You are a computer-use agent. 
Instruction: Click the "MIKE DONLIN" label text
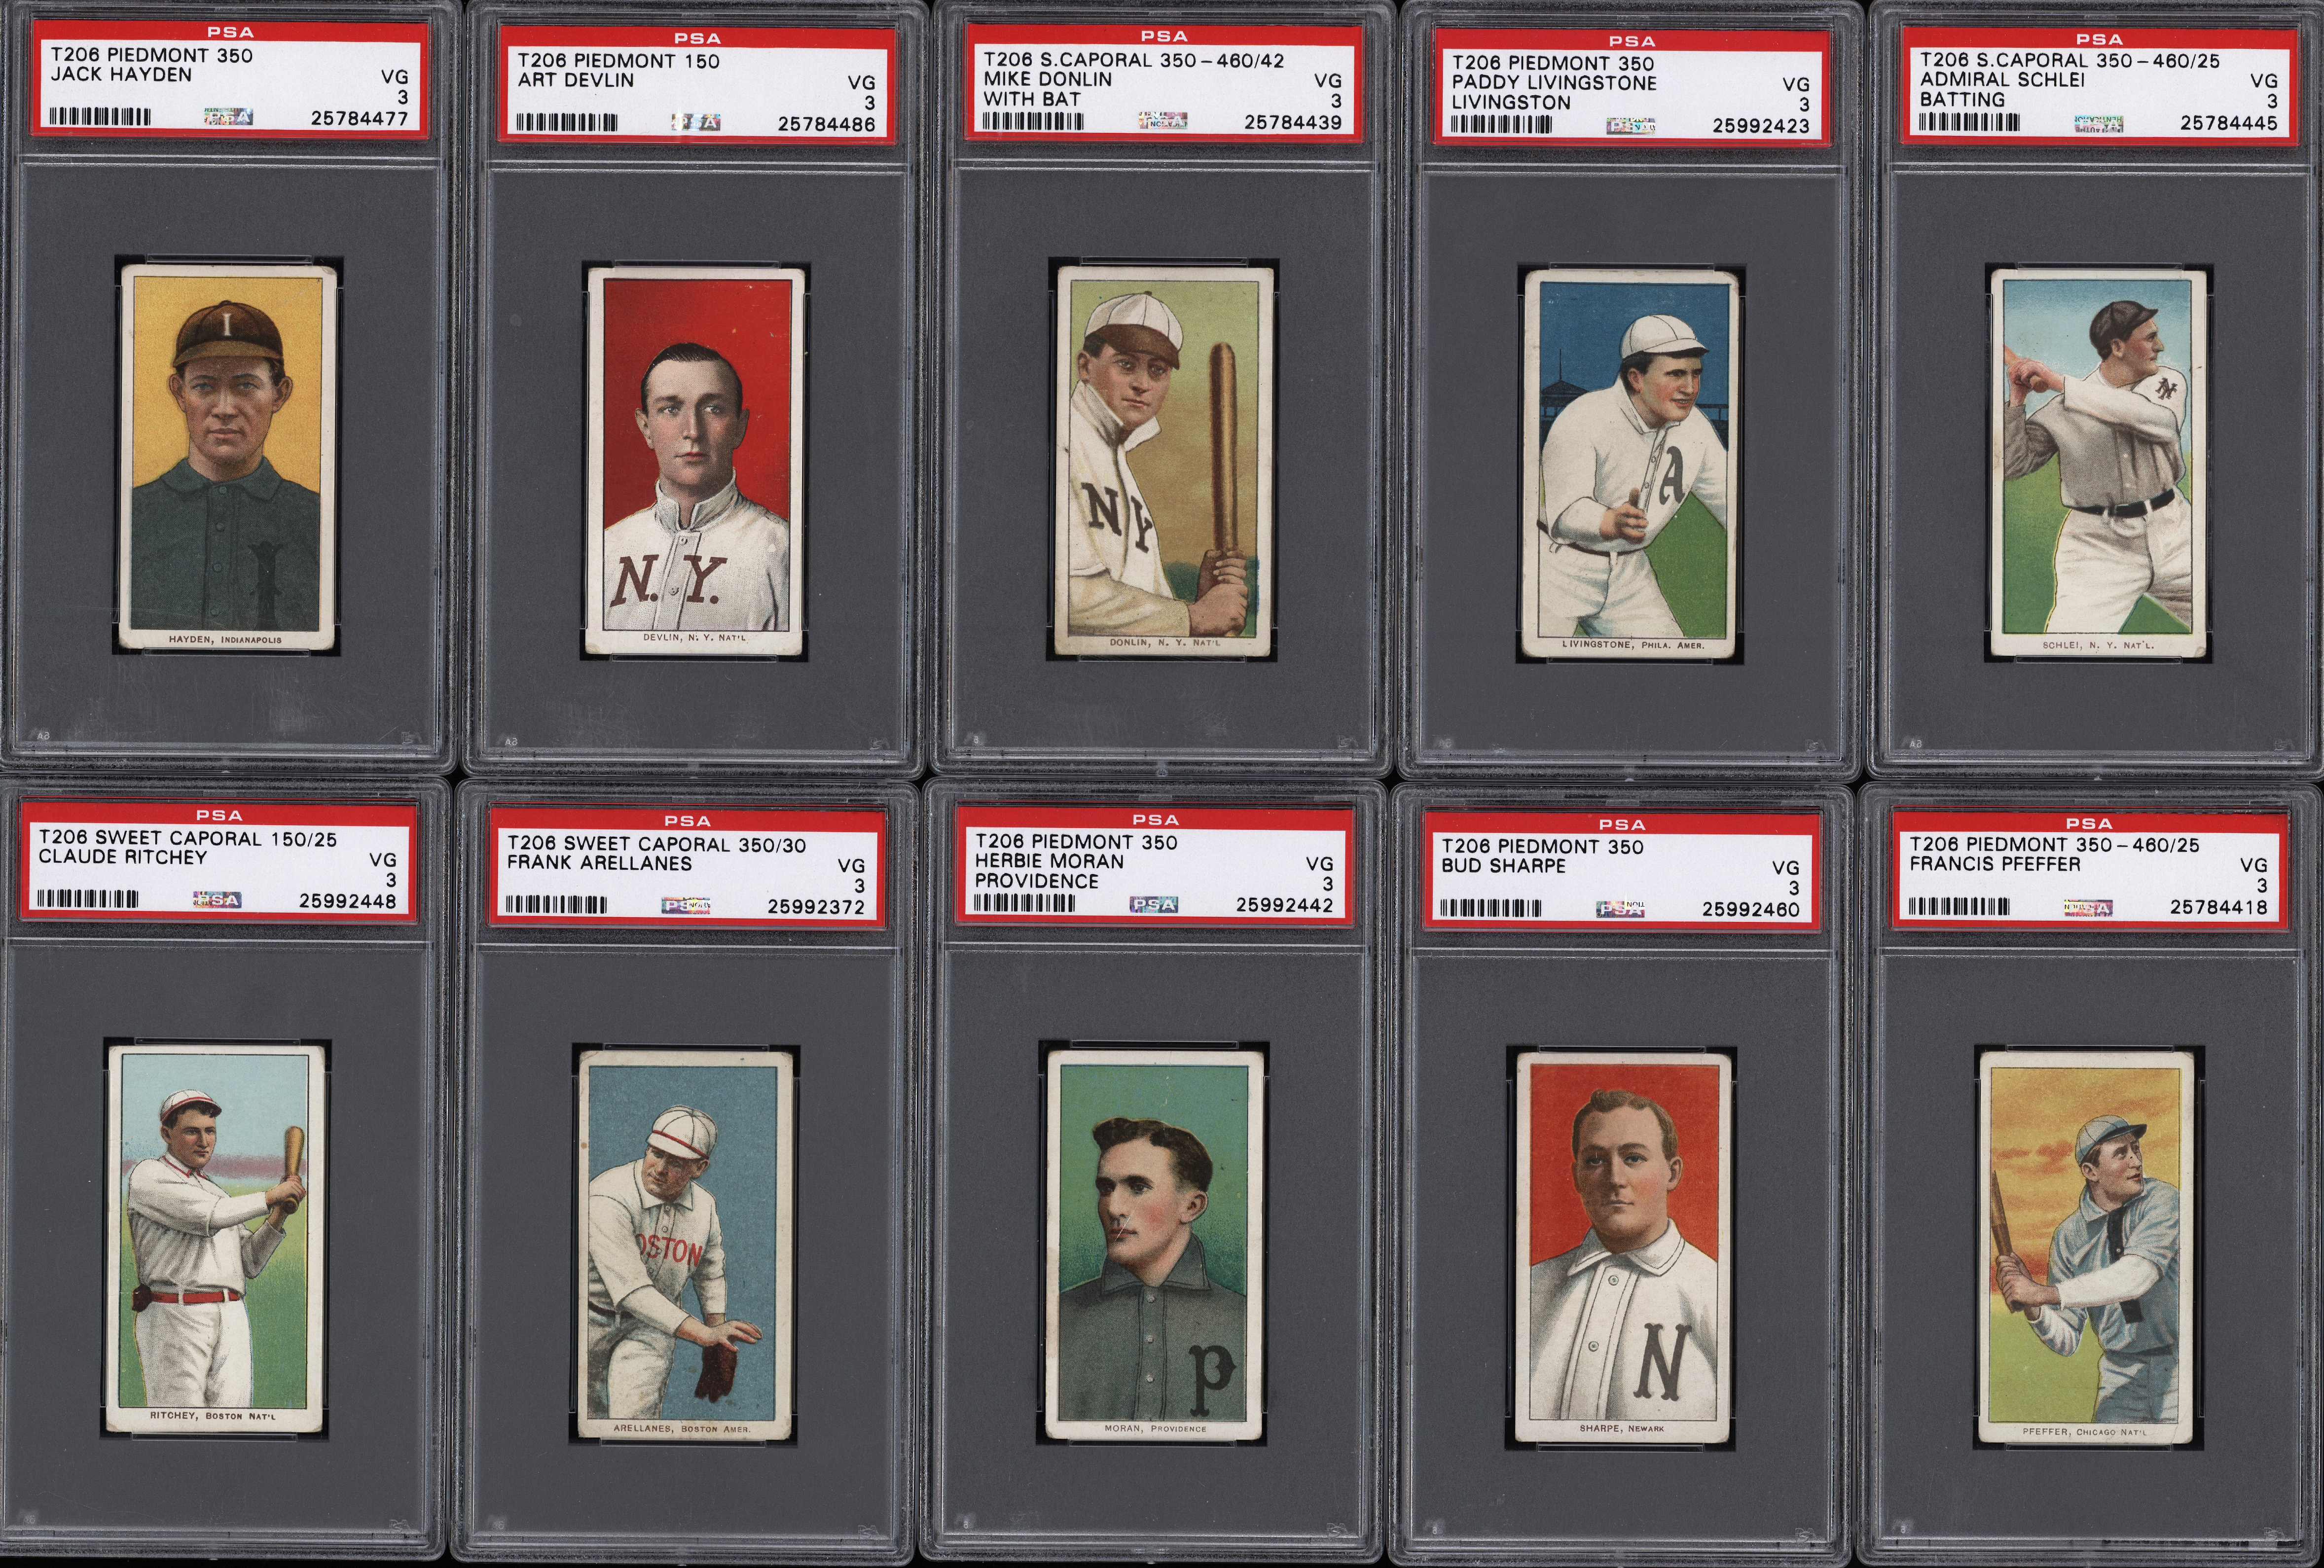1047,79
